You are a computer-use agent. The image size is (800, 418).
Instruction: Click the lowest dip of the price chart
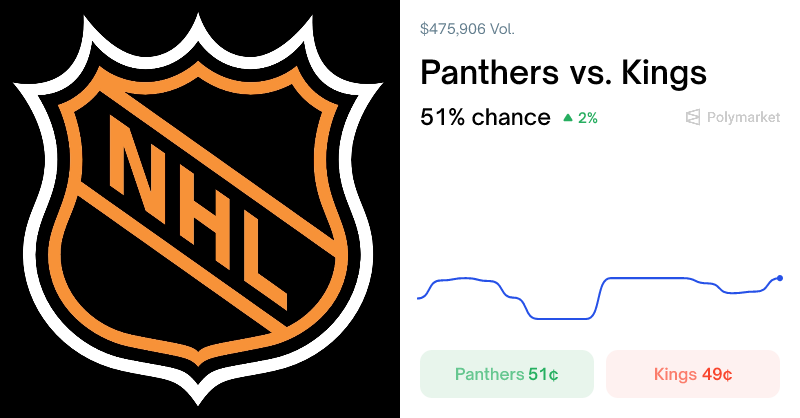[x=560, y=319]
